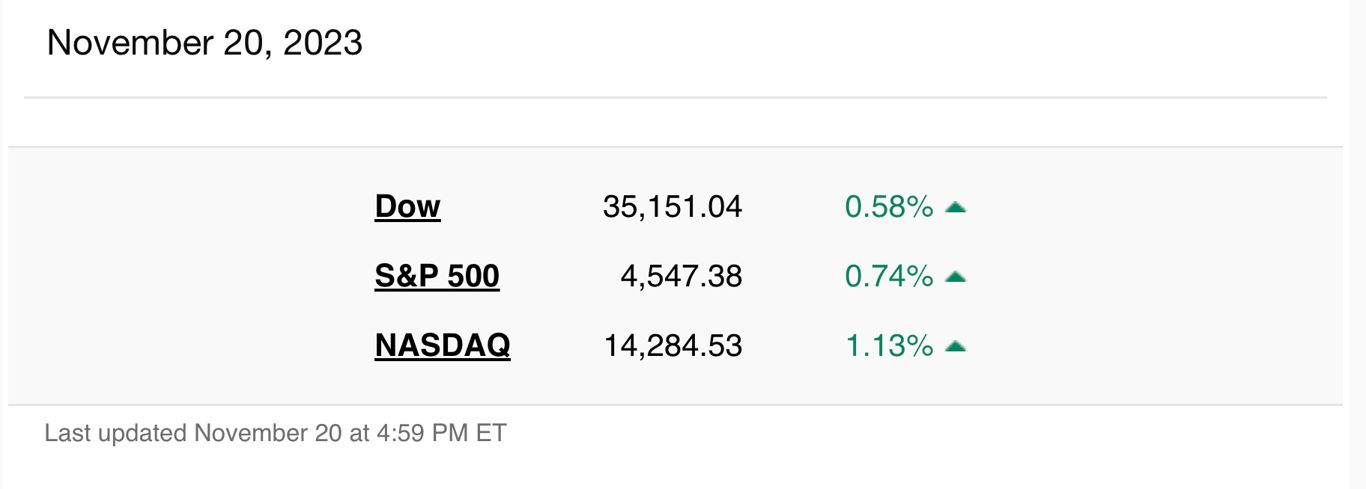1366x489 pixels.
Task: Follow the NASDAQ index link
Action: (x=442, y=346)
